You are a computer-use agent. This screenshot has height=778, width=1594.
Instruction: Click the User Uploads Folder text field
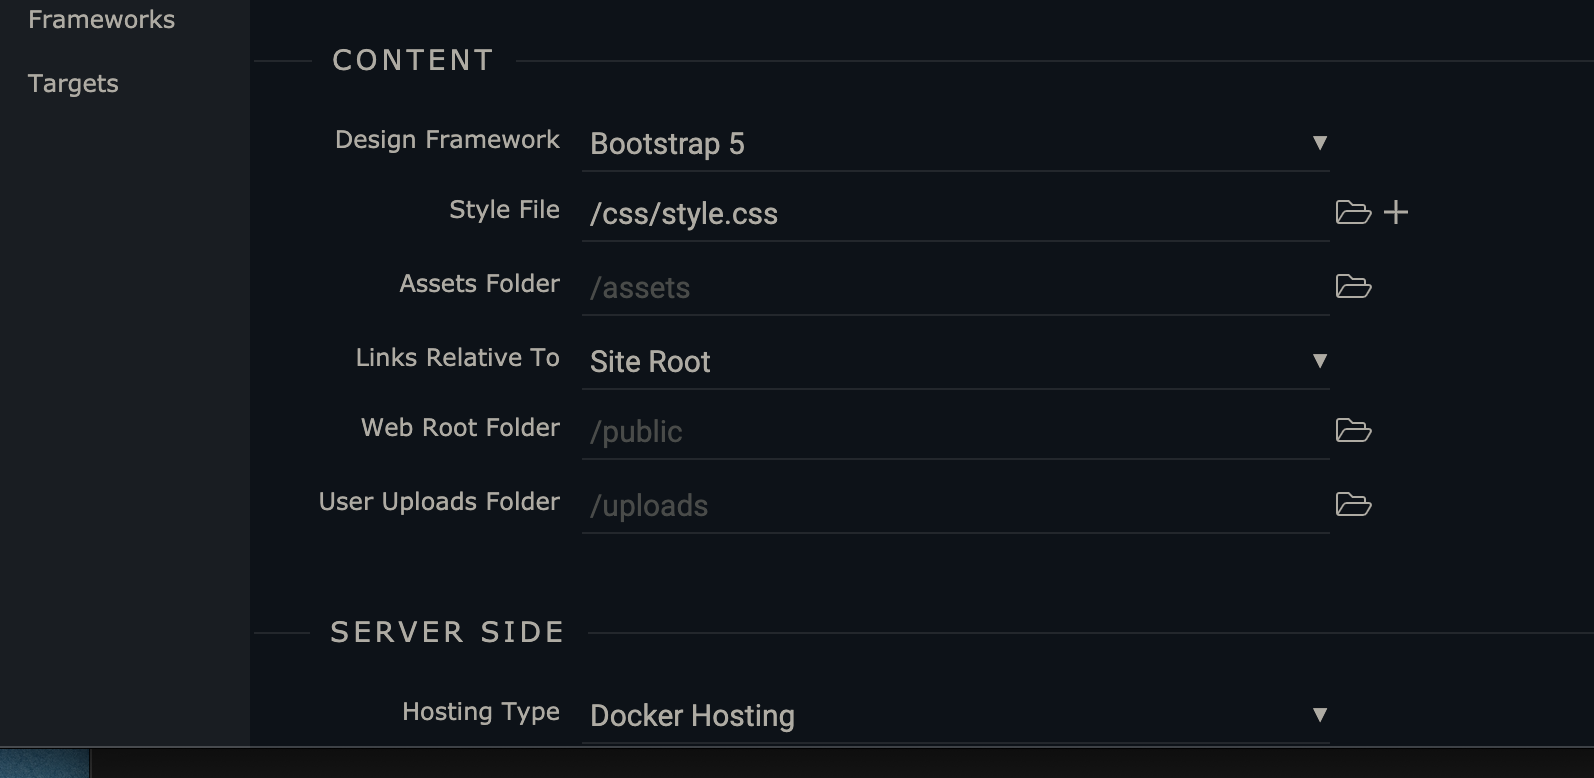point(950,506)
